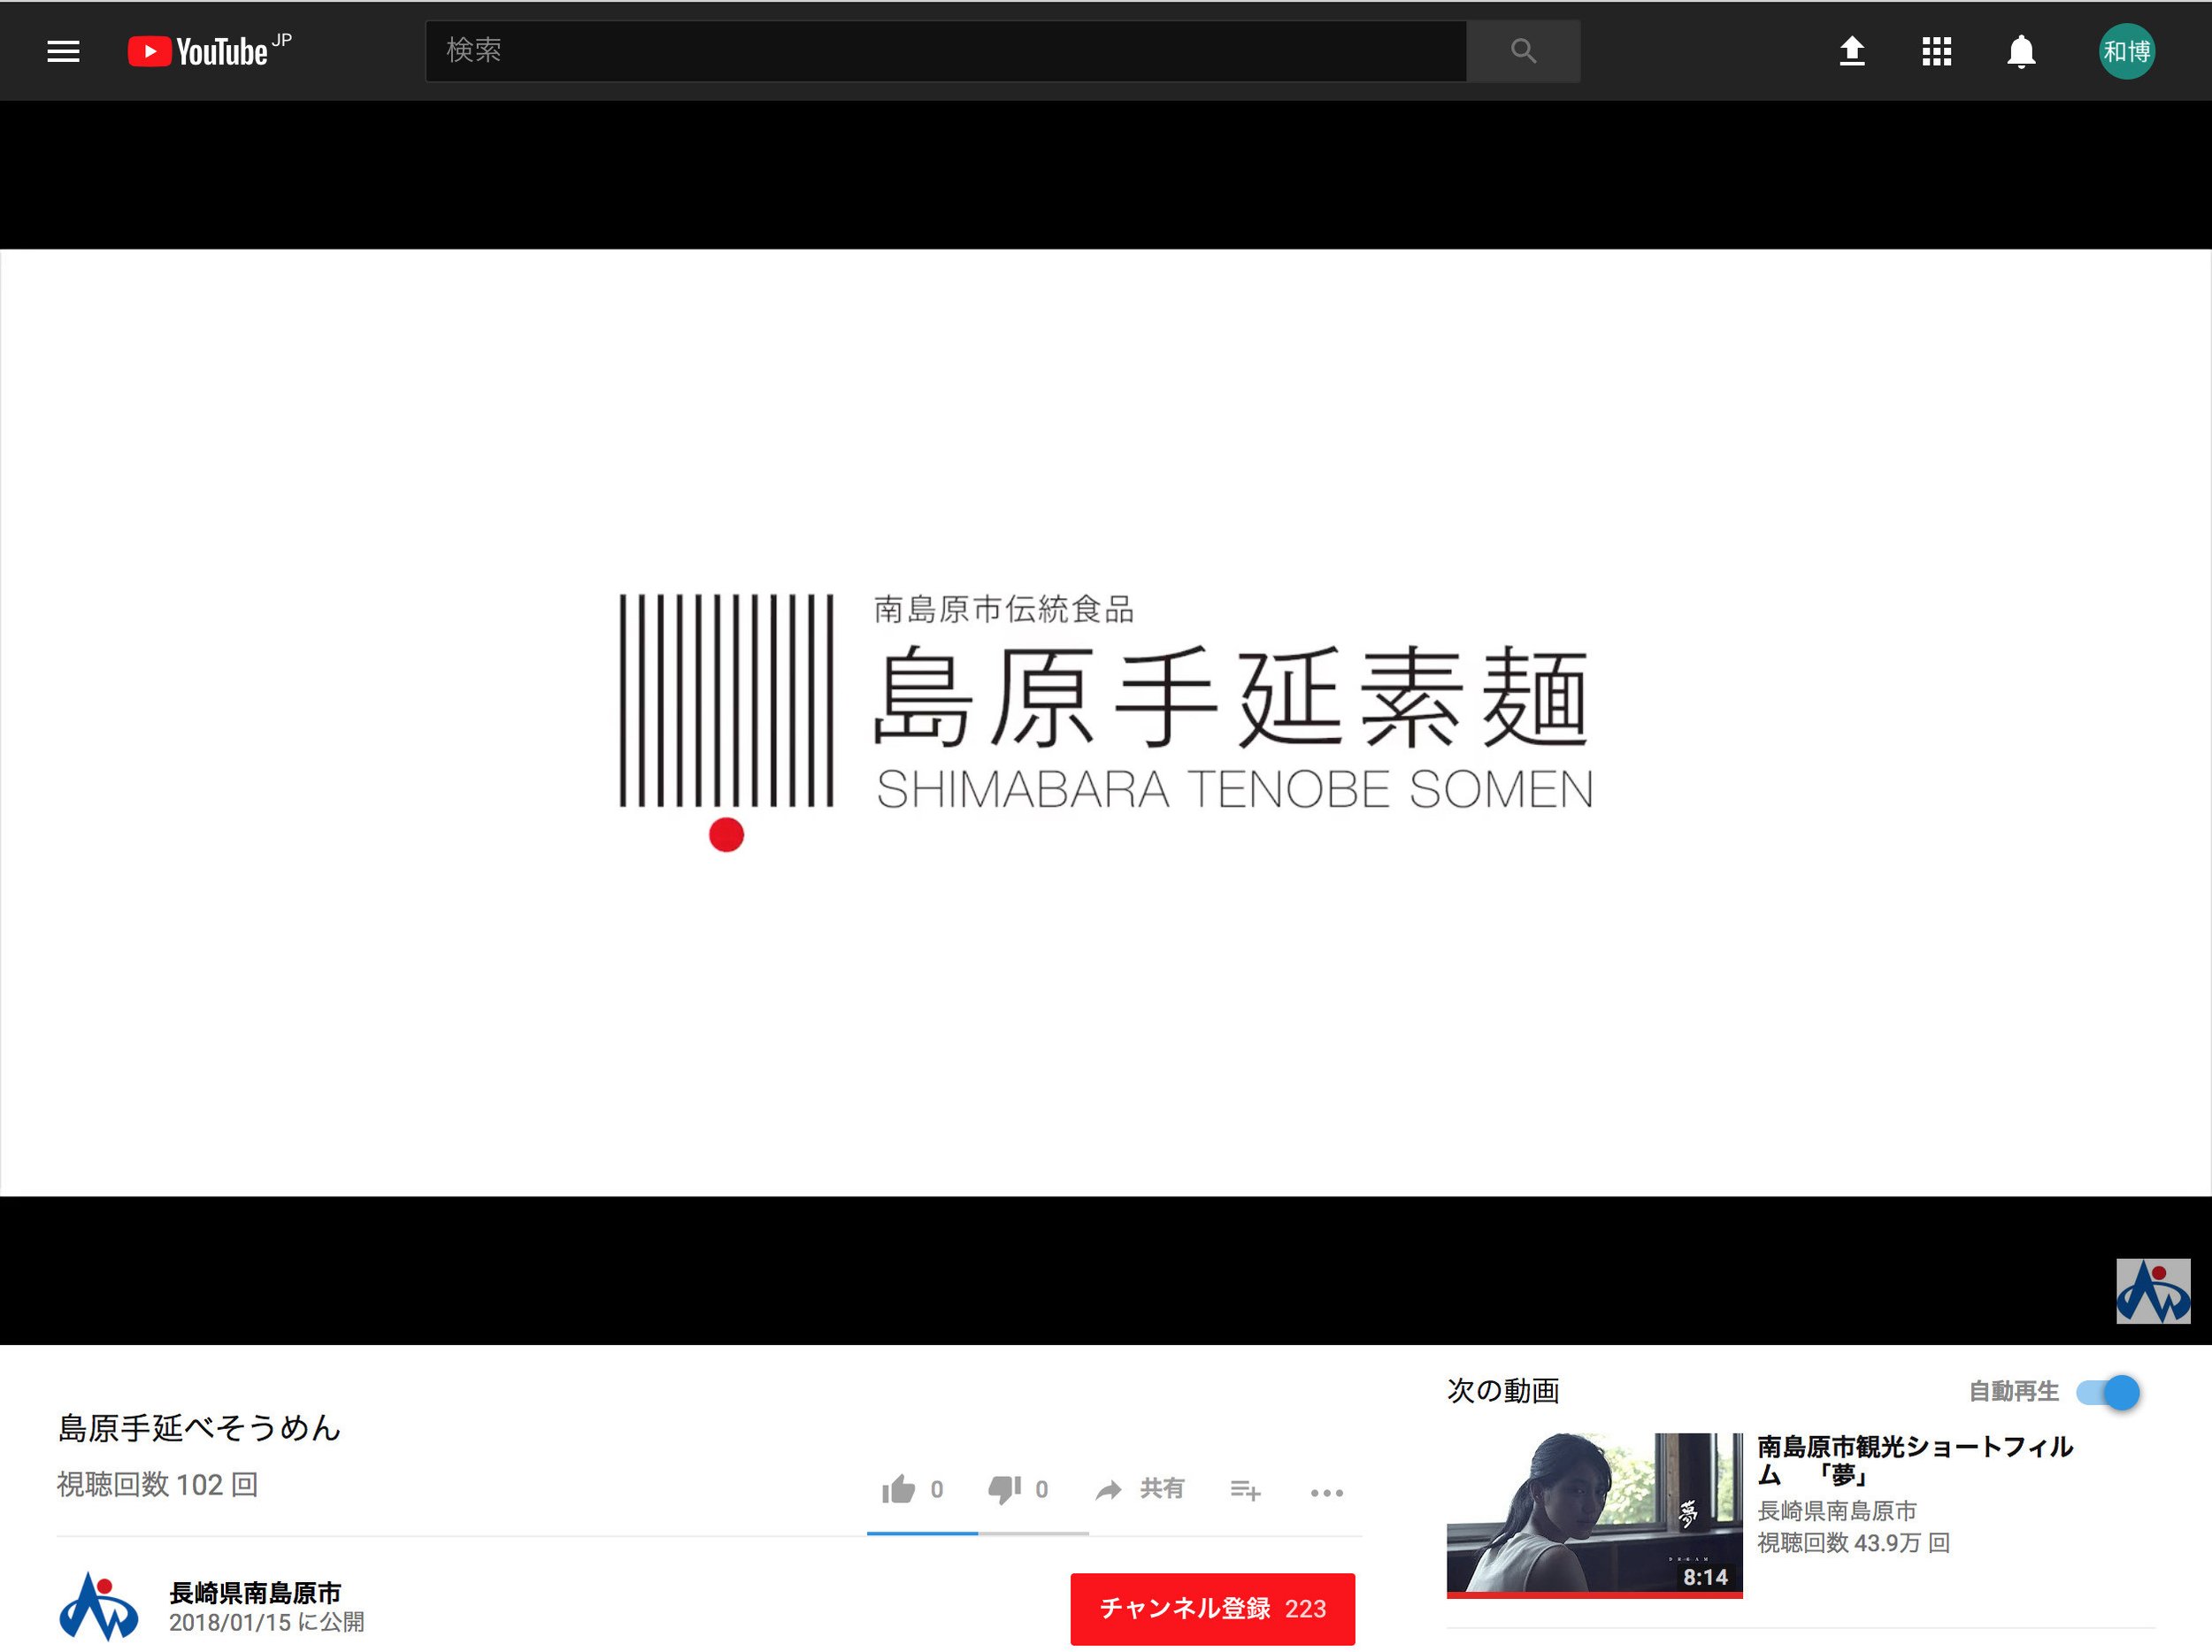
Task: Open the 夢 short film thumbnail
Action: pyautogui.click(x=1594, y=1515)
